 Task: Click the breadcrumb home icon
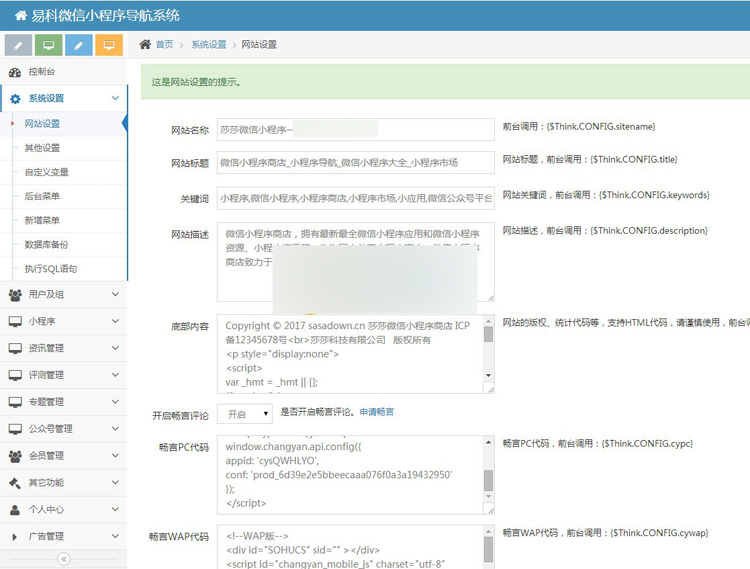pos(145,44)
